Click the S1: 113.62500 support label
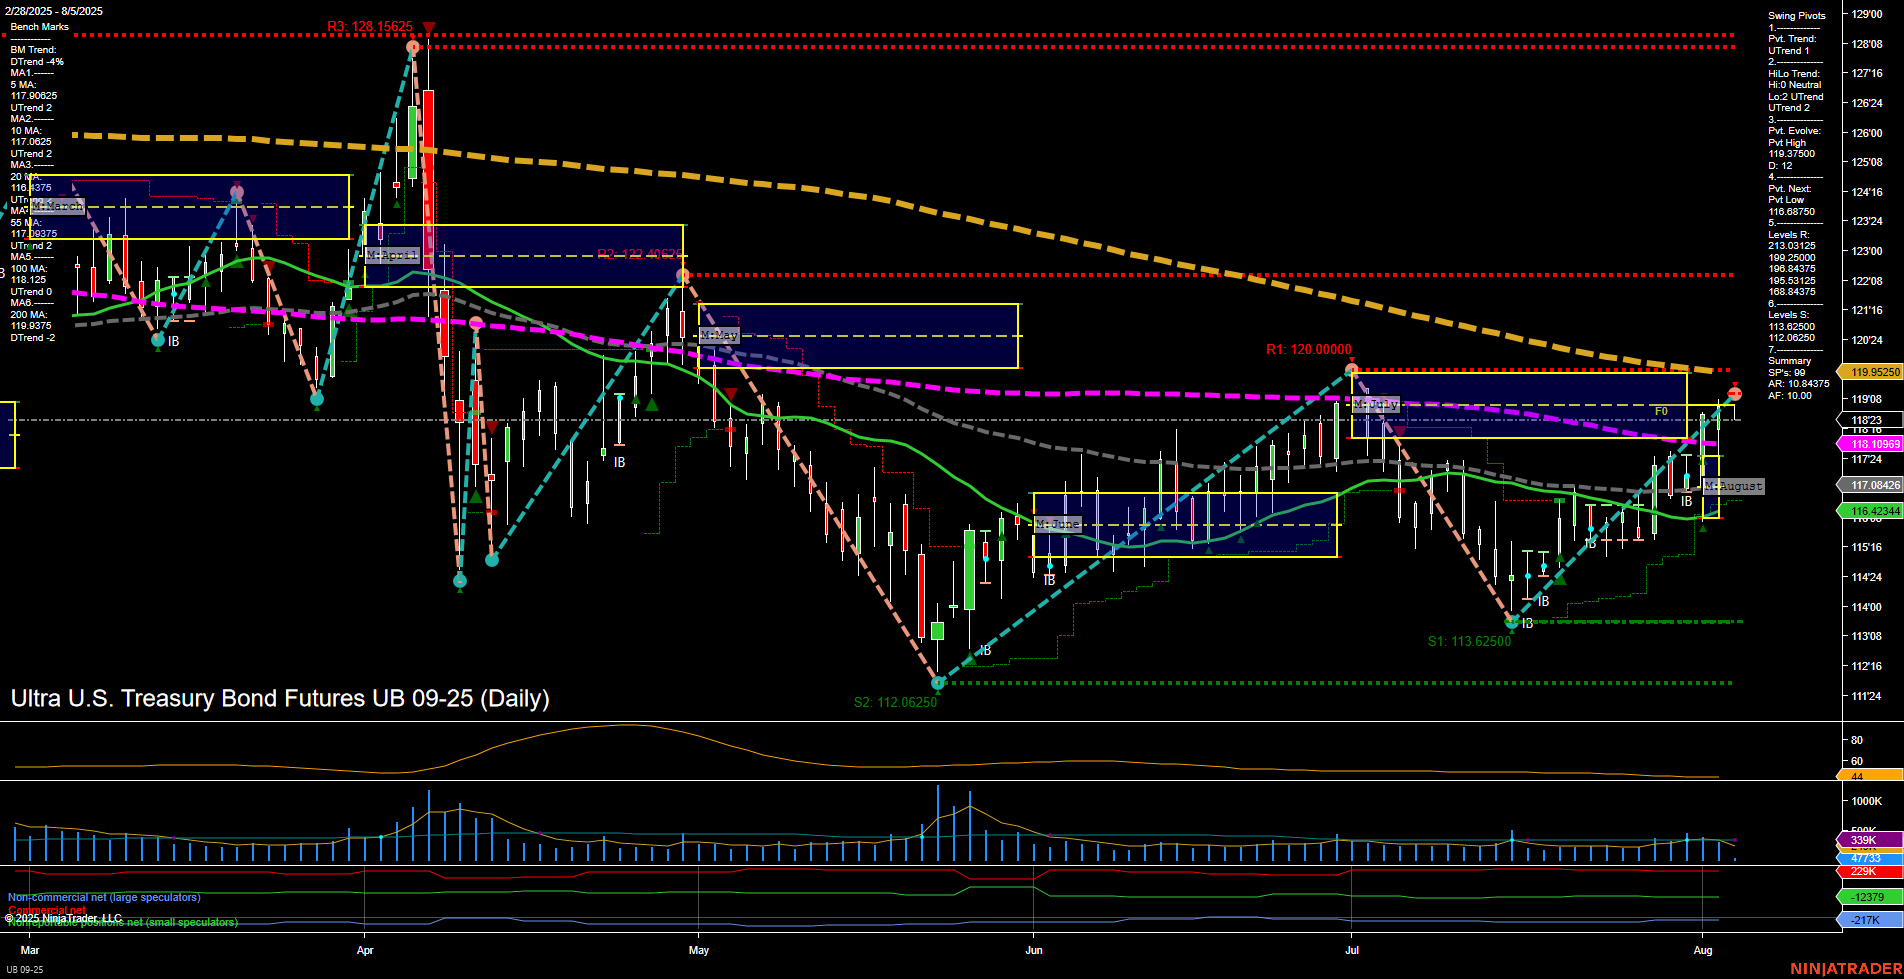 tap(1470, 641)
